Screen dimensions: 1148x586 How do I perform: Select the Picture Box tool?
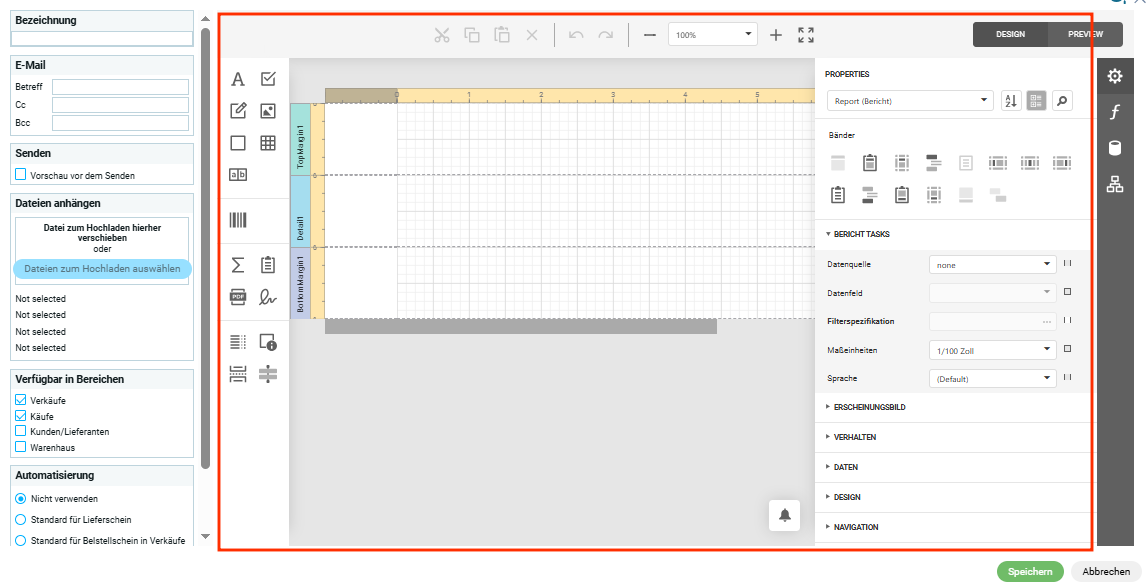point(268,111)
